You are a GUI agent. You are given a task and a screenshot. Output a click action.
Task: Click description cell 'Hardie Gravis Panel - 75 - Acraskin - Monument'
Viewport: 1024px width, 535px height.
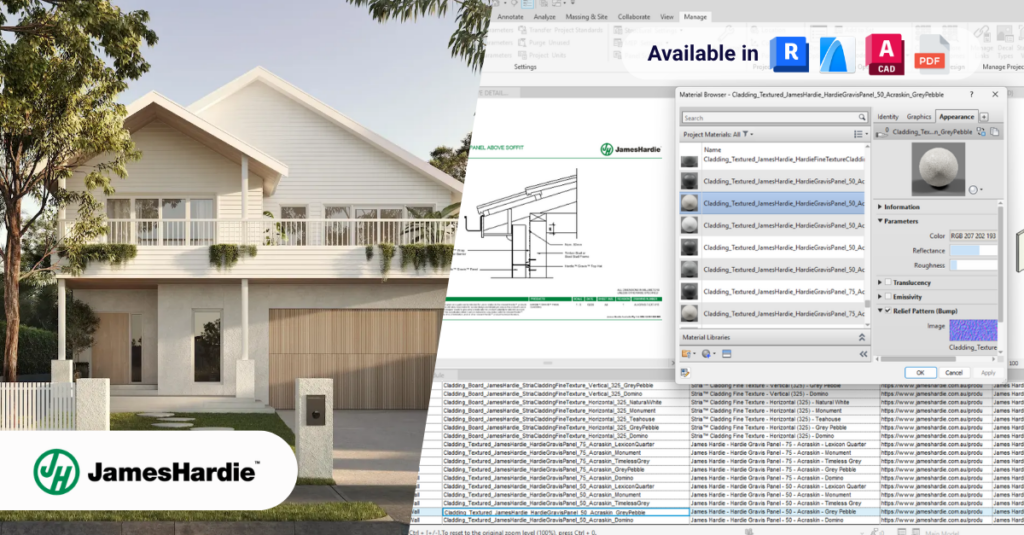click(784, 453)
